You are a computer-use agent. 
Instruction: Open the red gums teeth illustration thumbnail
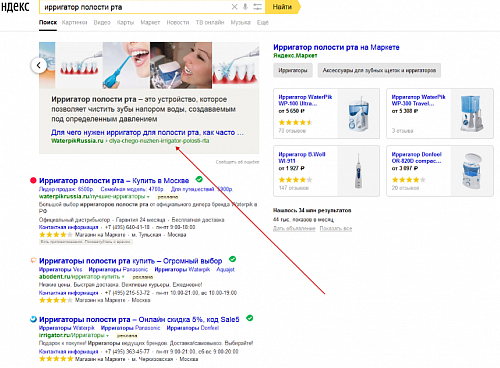pyautogui.click(x=79, y=65)
